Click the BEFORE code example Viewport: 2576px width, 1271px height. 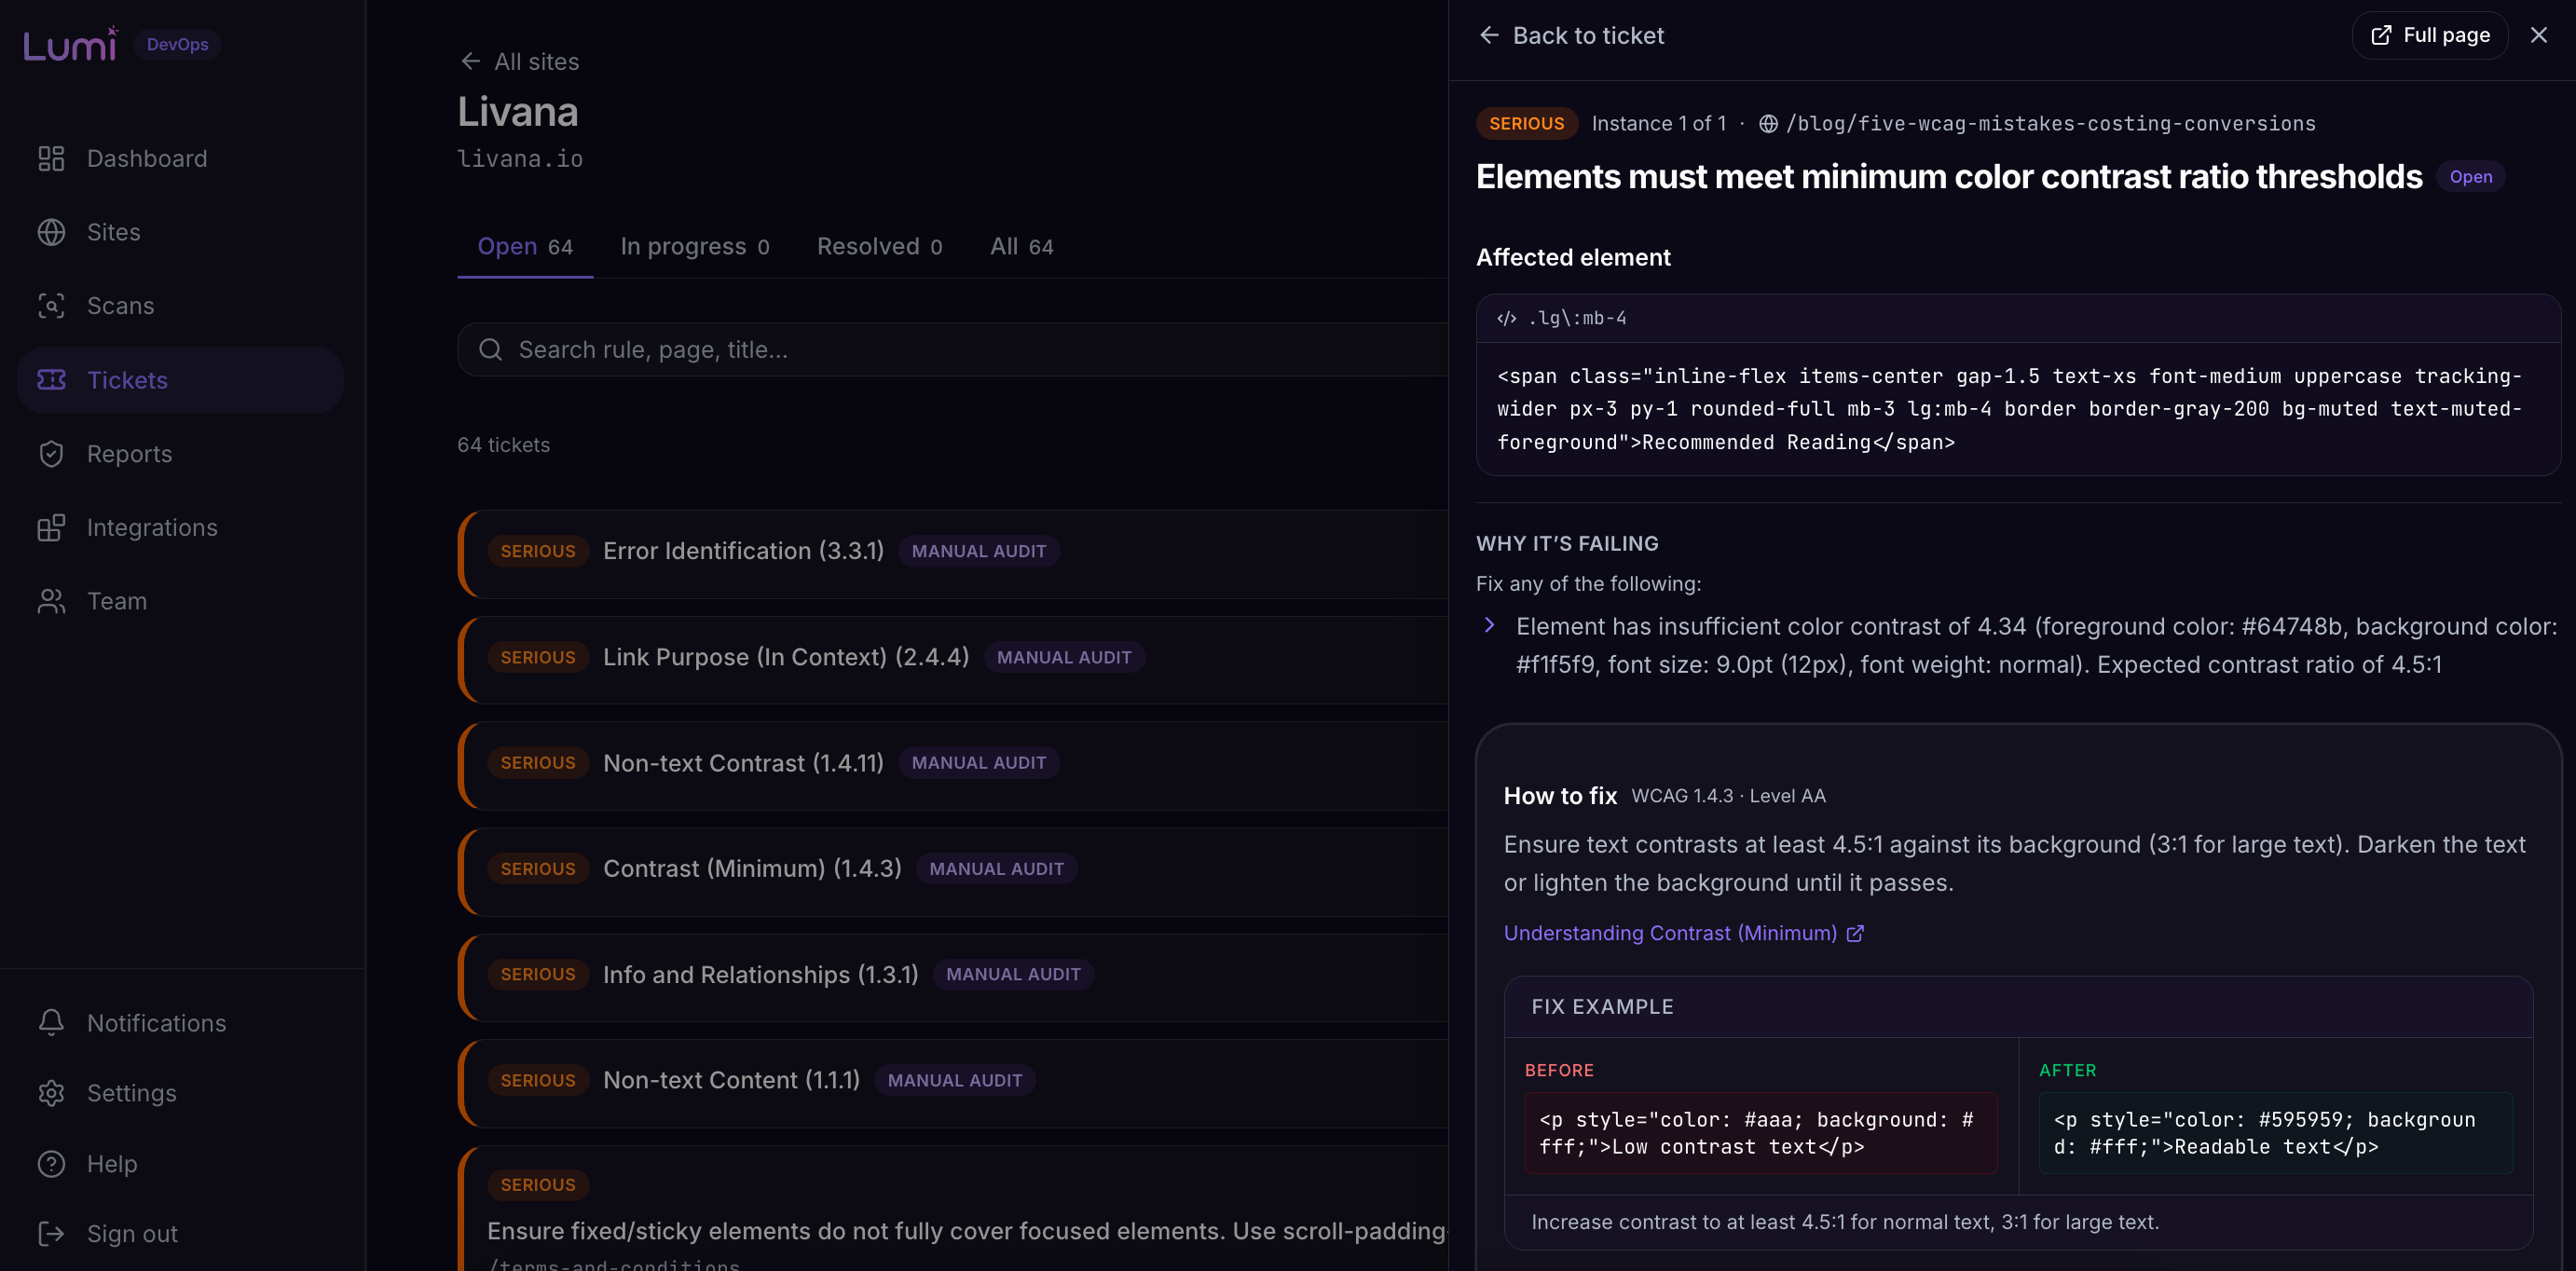(x=1761, y=1133)
